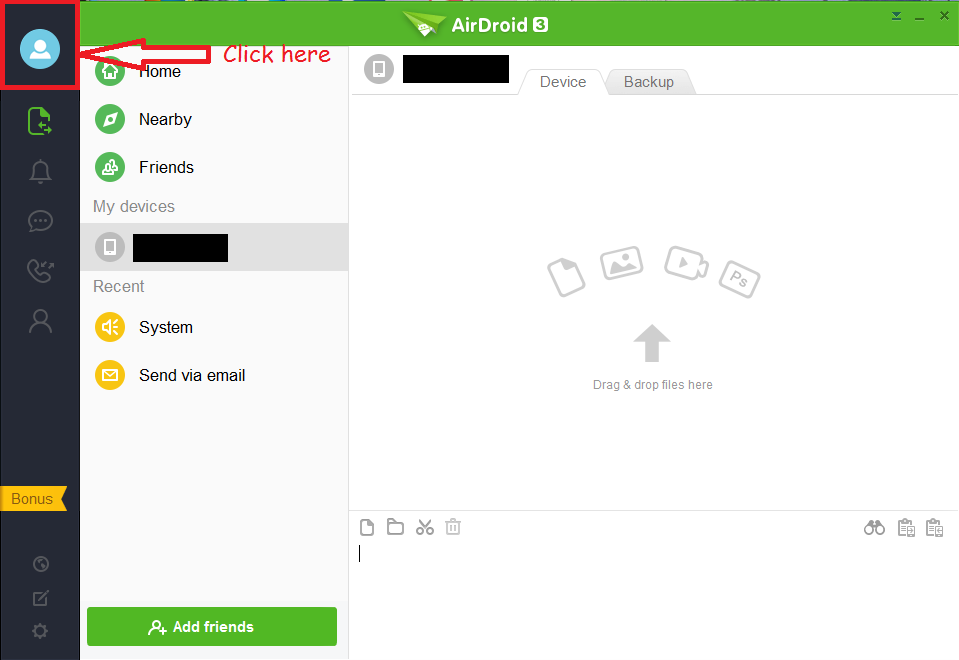Select the Device tab
Screen dimensions: 959x660
[562, 82]
